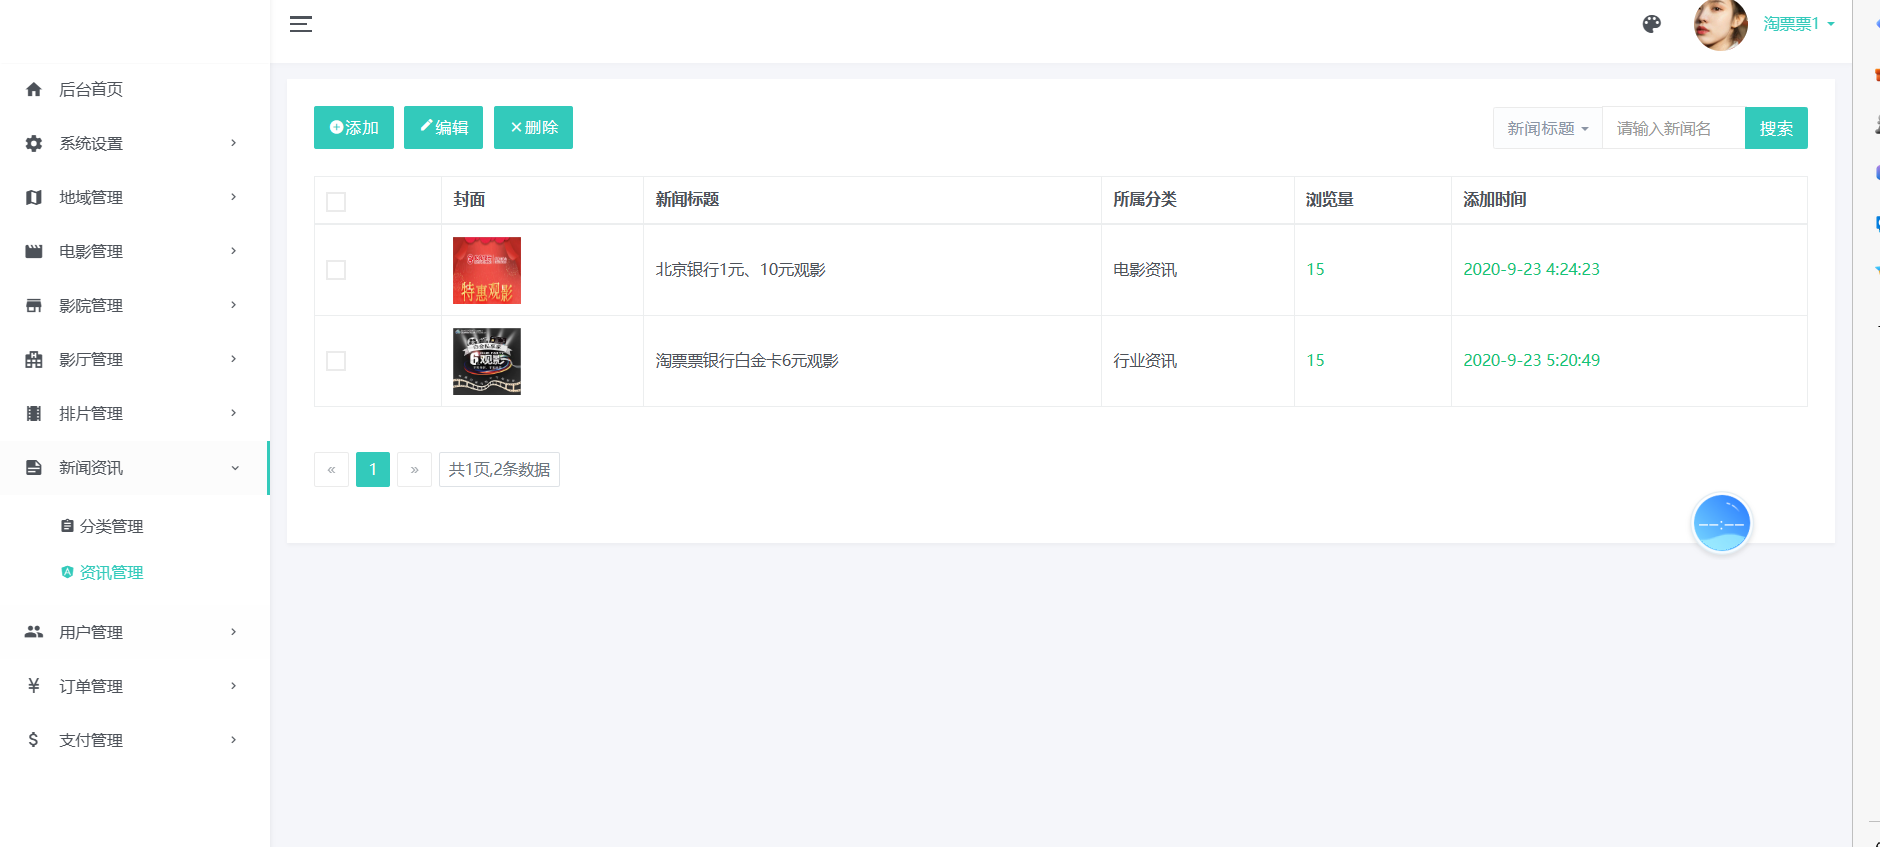Click the yen icon beside 订单管理
The width and height of the screenshot is (1880, 847).
coord(34,686)
